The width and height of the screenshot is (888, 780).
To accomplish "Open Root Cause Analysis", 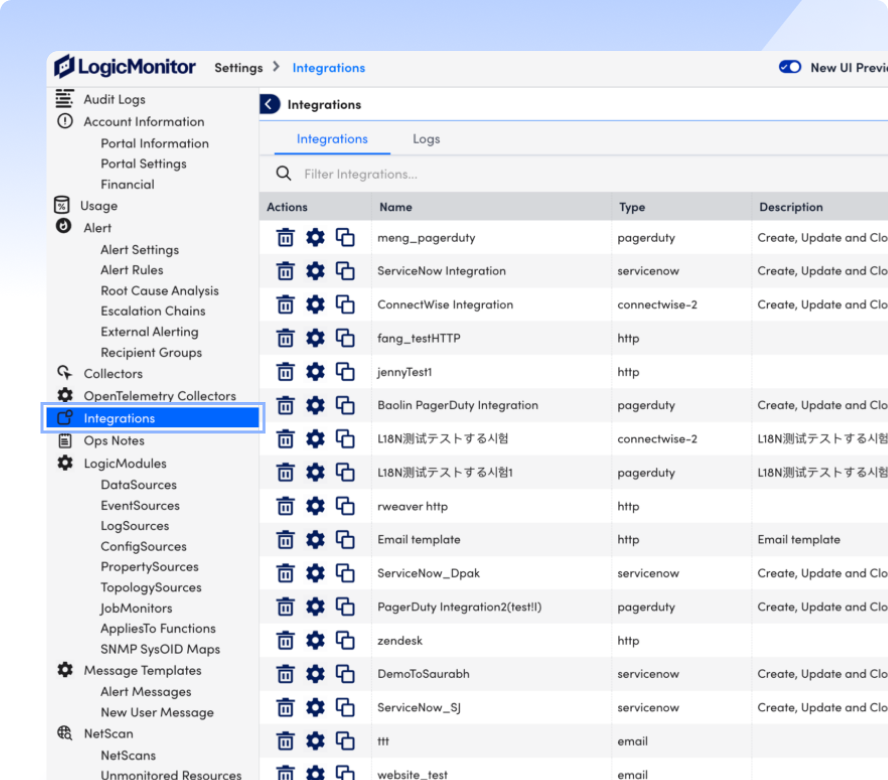I will (160, 291).
